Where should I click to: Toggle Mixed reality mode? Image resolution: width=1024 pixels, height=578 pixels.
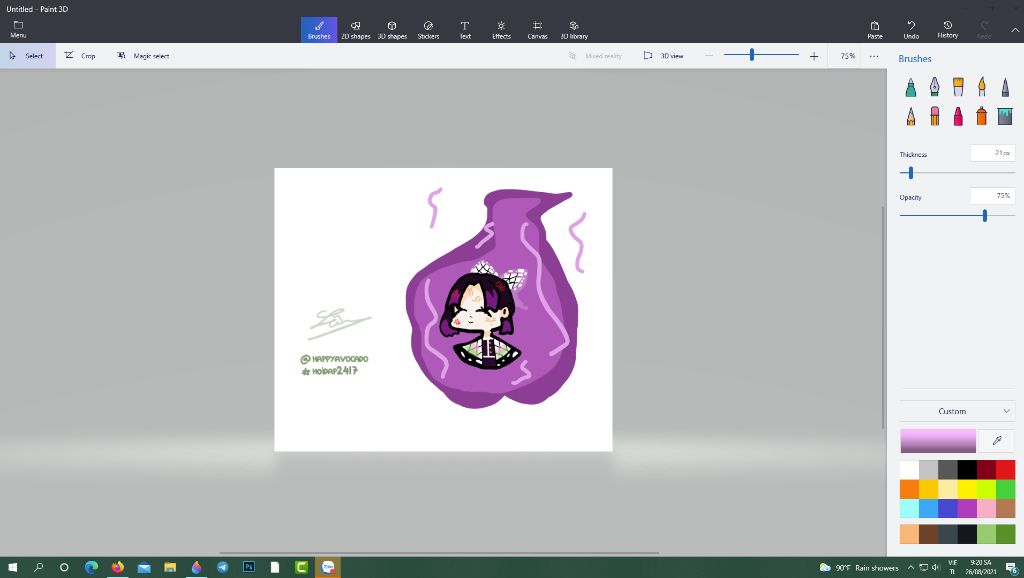click(x=594, y=56)
